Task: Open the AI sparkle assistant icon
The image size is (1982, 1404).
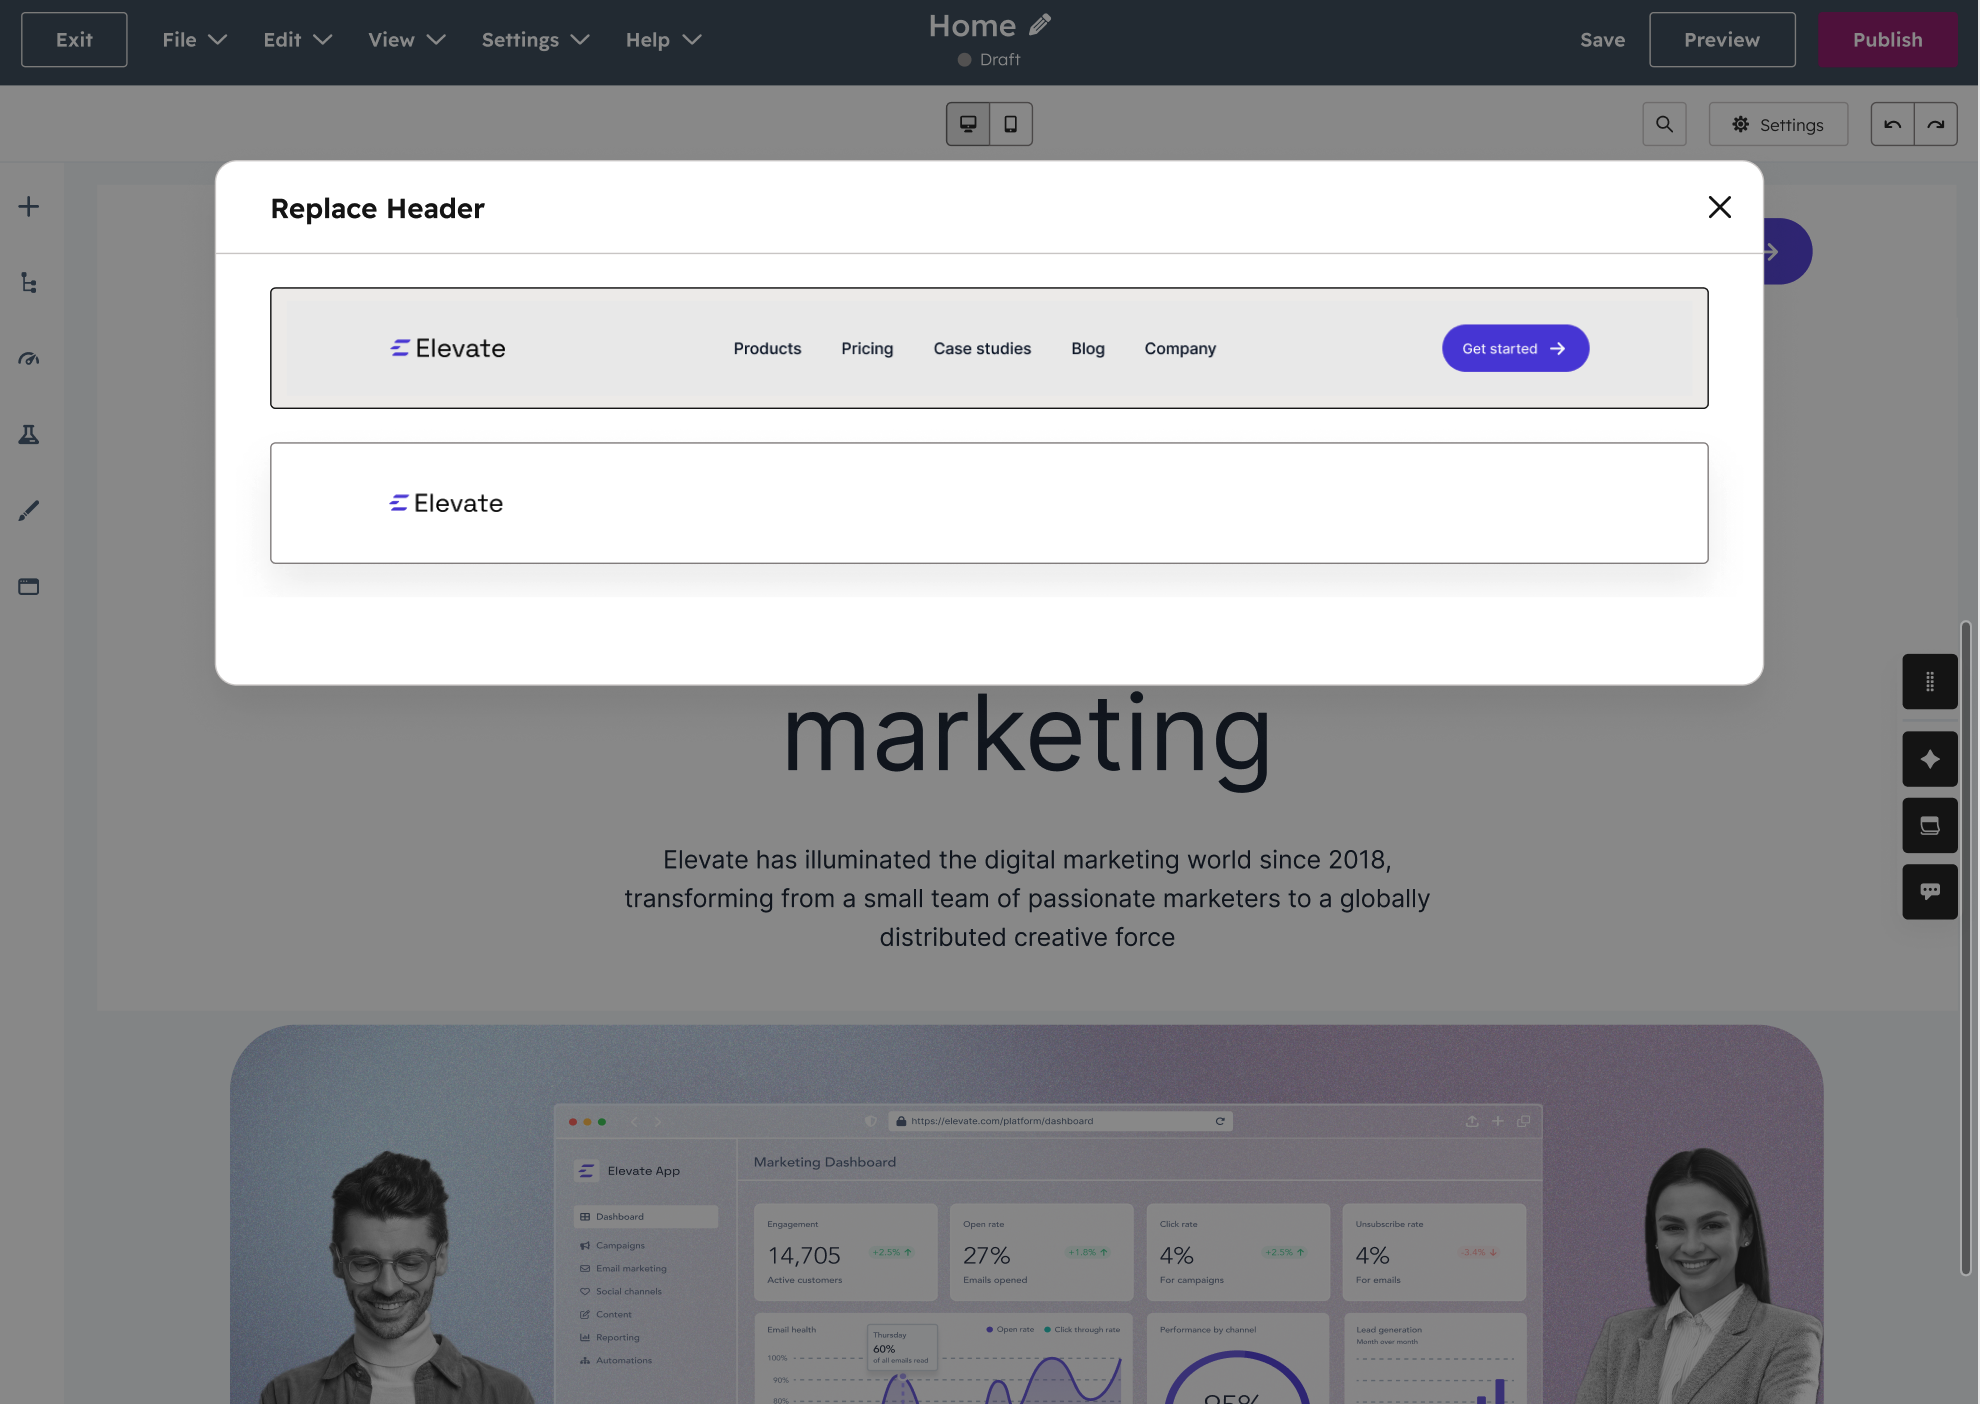Action: coord(1930,759)
